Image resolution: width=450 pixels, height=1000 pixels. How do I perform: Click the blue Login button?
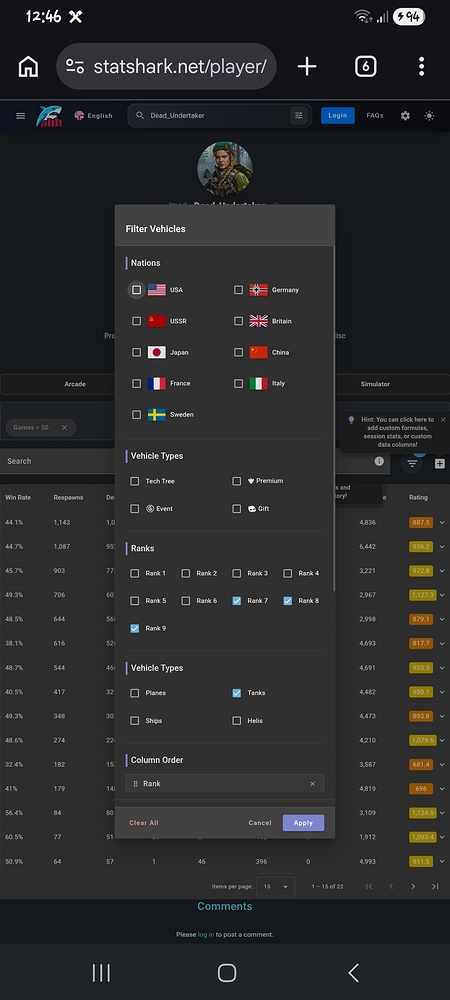click(x=338, y=115)
